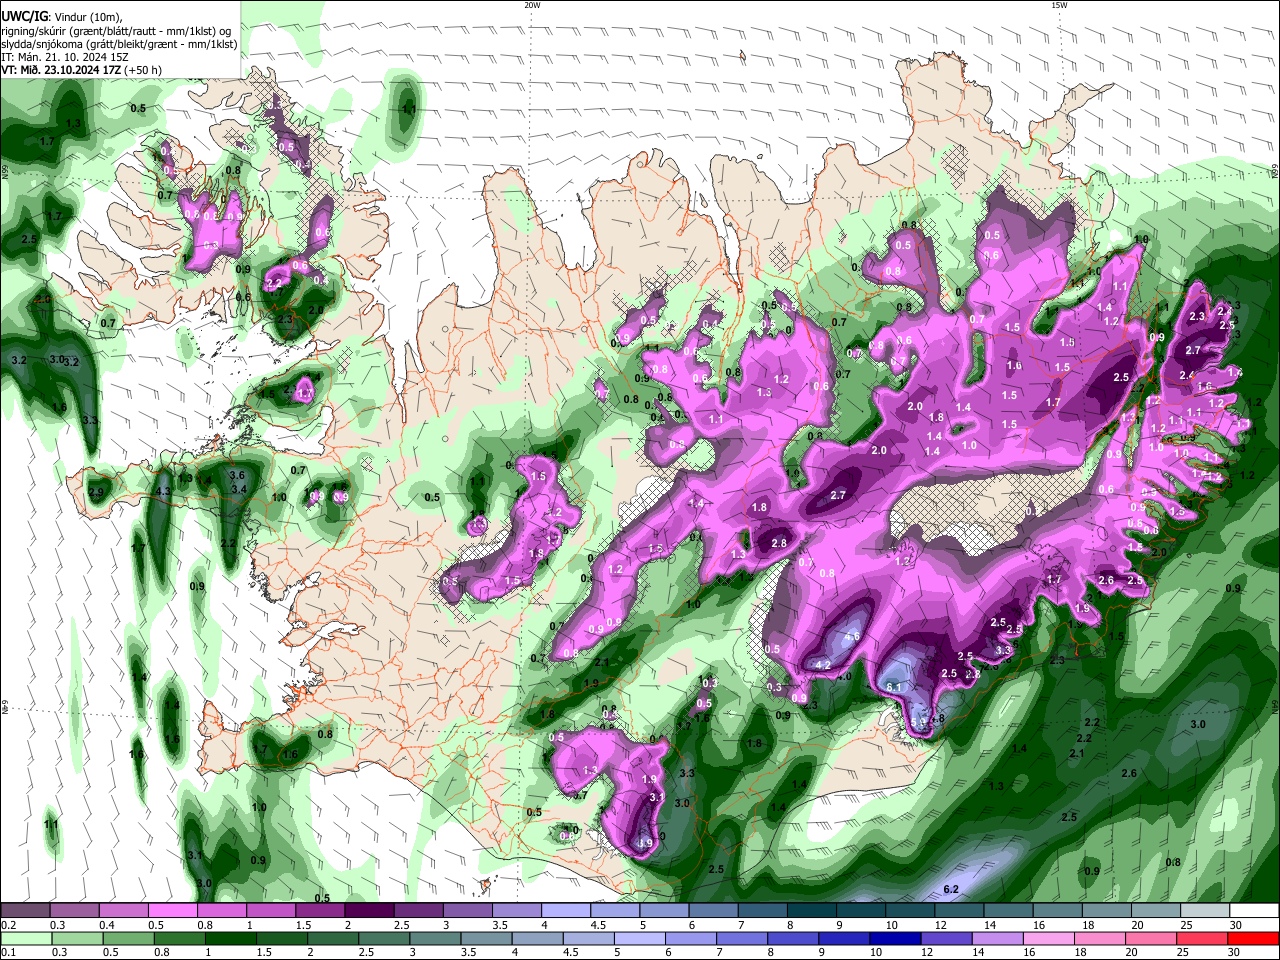The height and width of the screenshot is (960, 1280).
Task: Click the '4.6' snowfall value on the map
Action: tap(853, 636)
